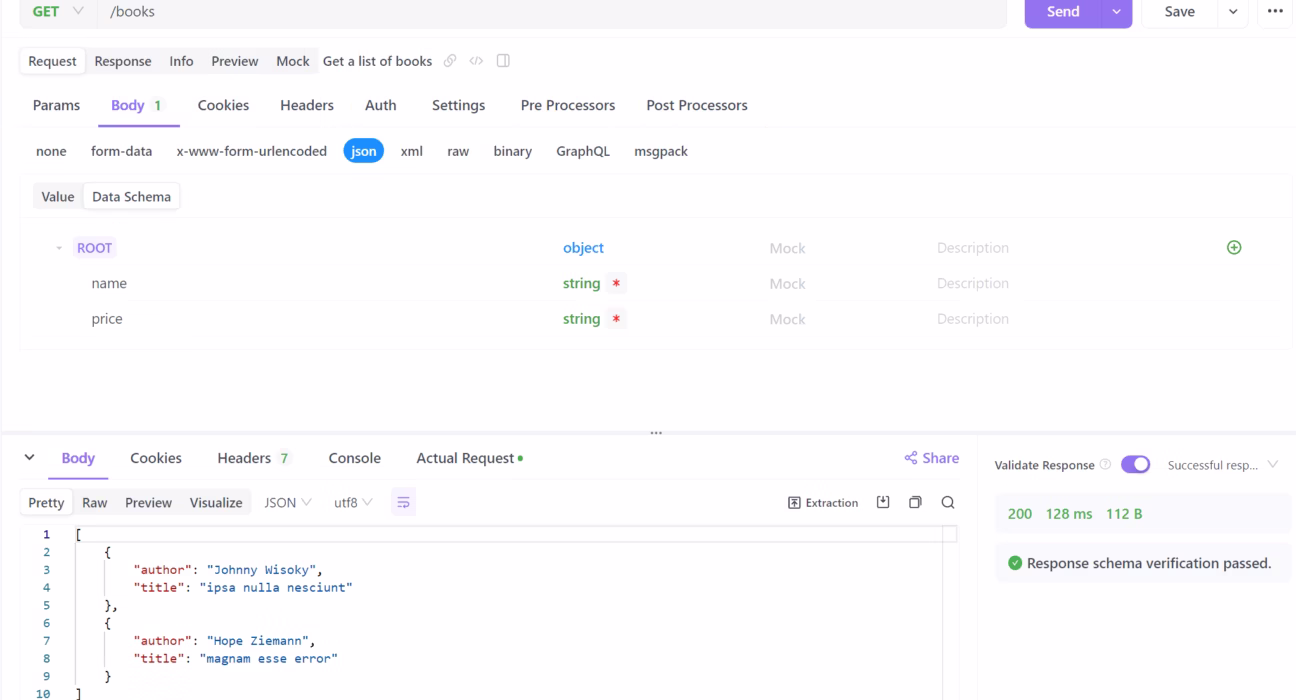The height and width of the screenshot is (700, 1296).
Task: Switch to the Headers tab
Action: click(x=306, y=105)
